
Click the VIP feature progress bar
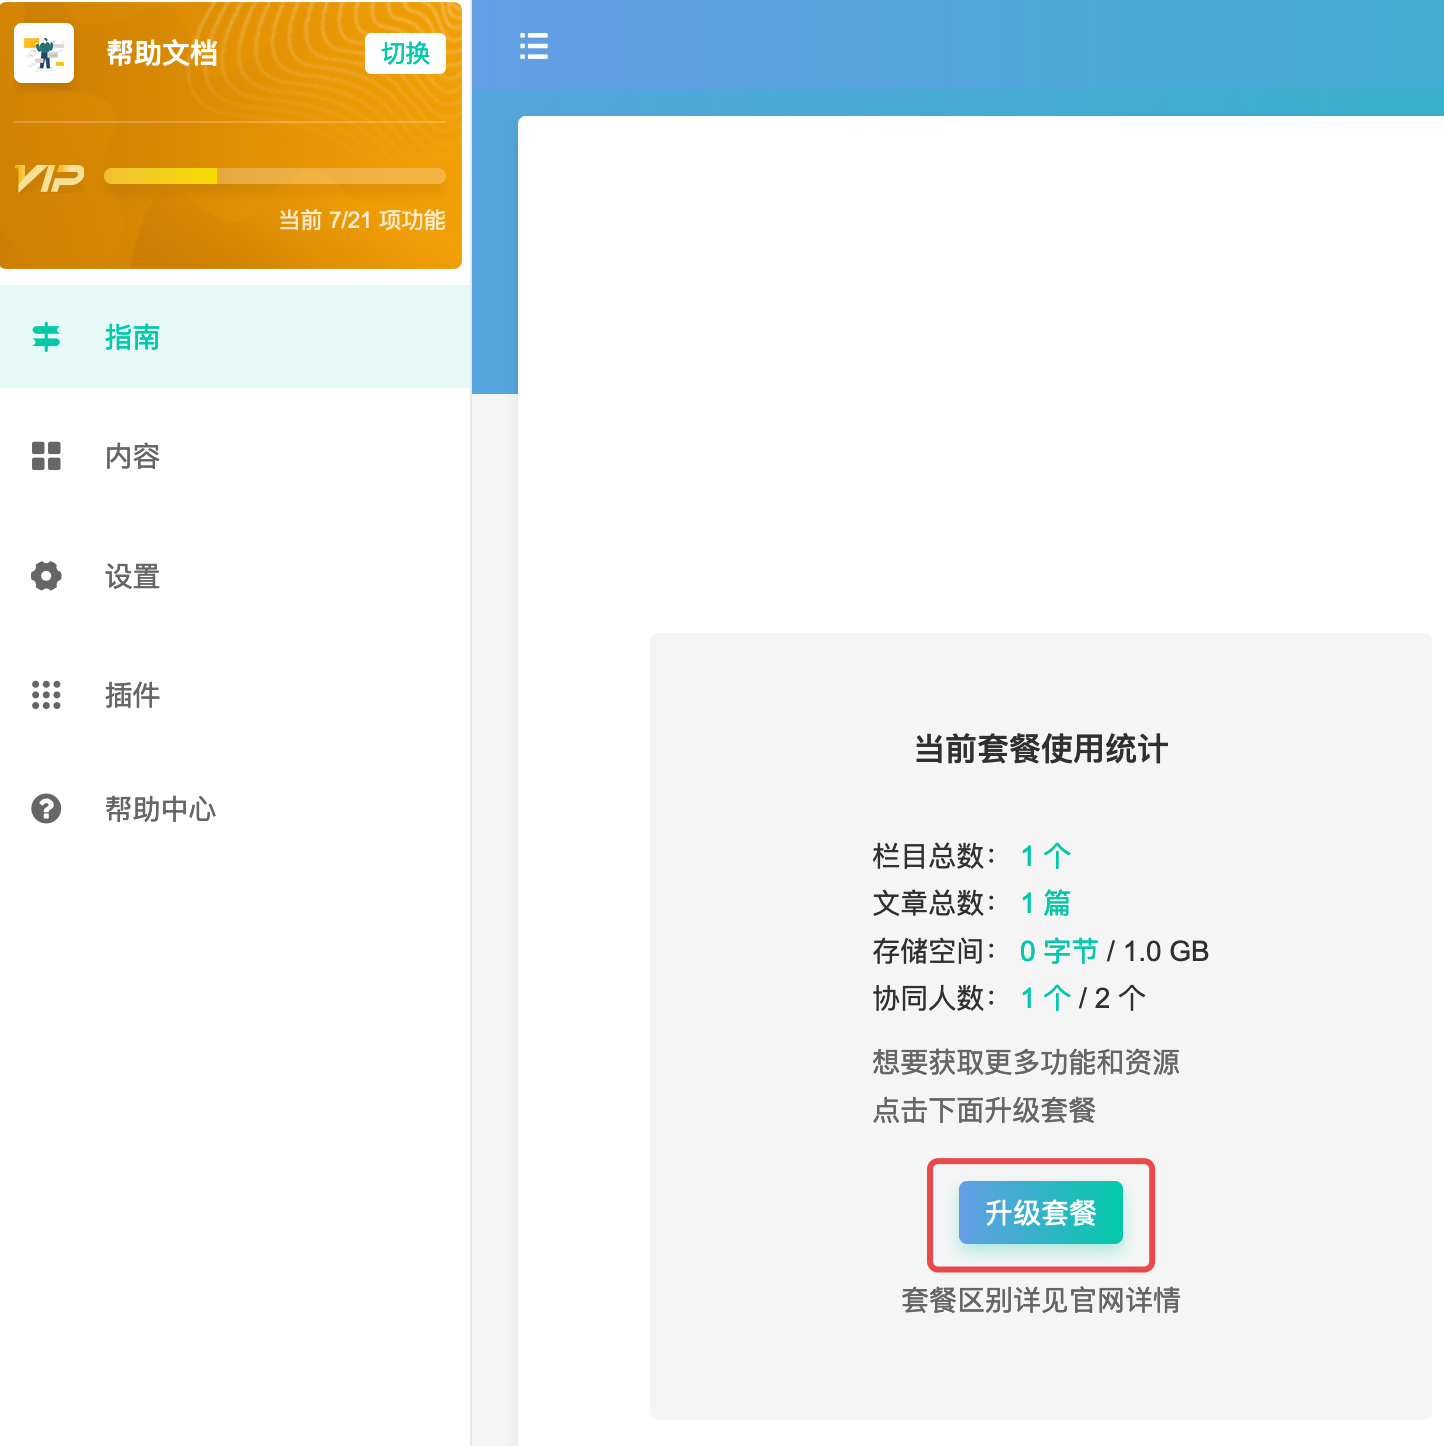click(x=275, y=176)
